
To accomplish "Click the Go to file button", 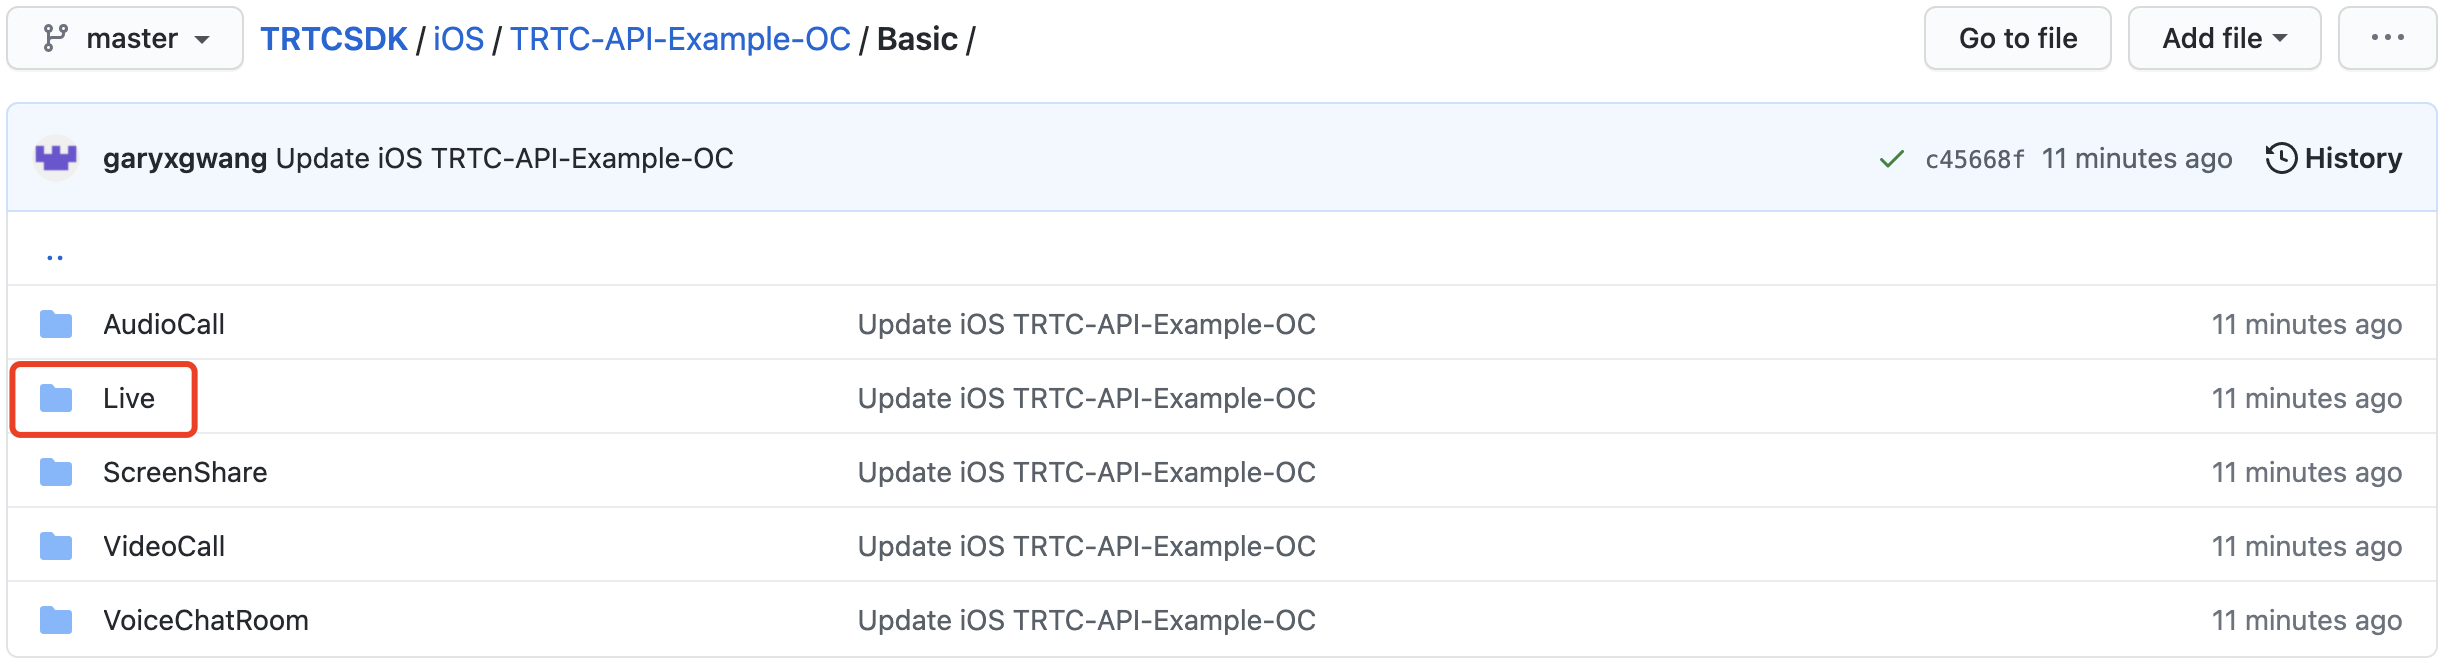I will click(2017, 39).
